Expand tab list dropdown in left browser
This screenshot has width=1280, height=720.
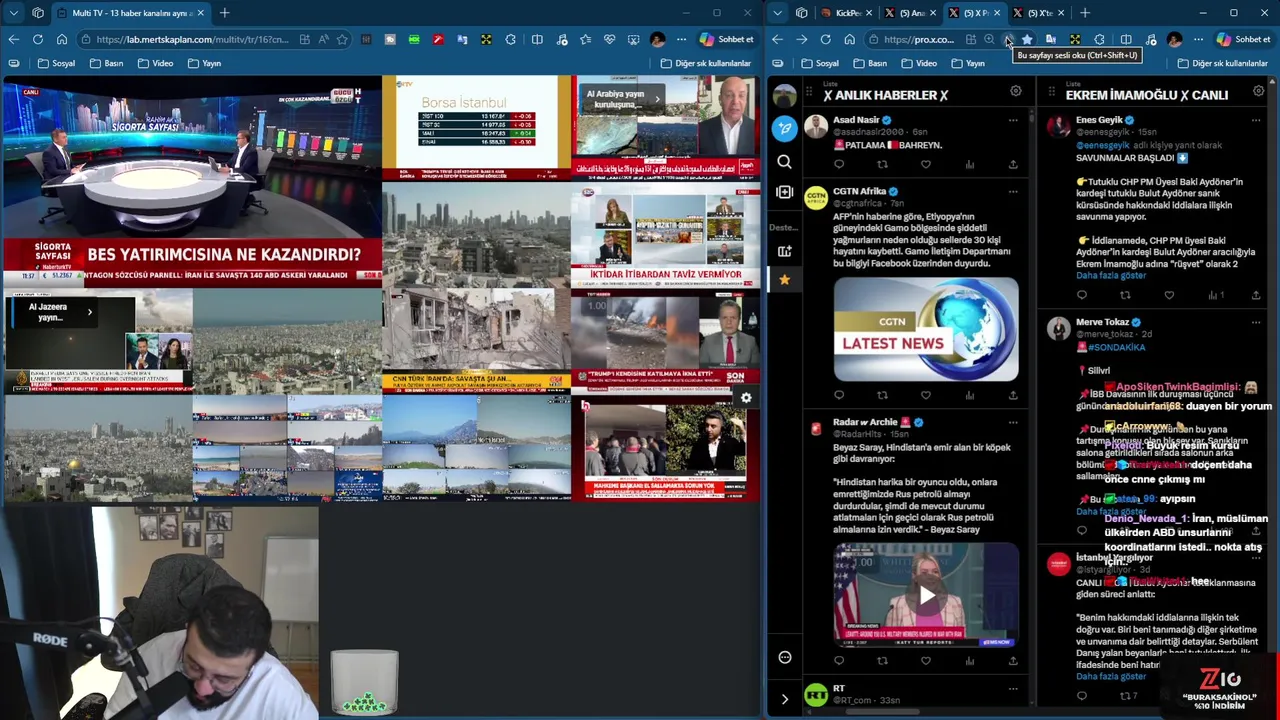pos(13,13)
